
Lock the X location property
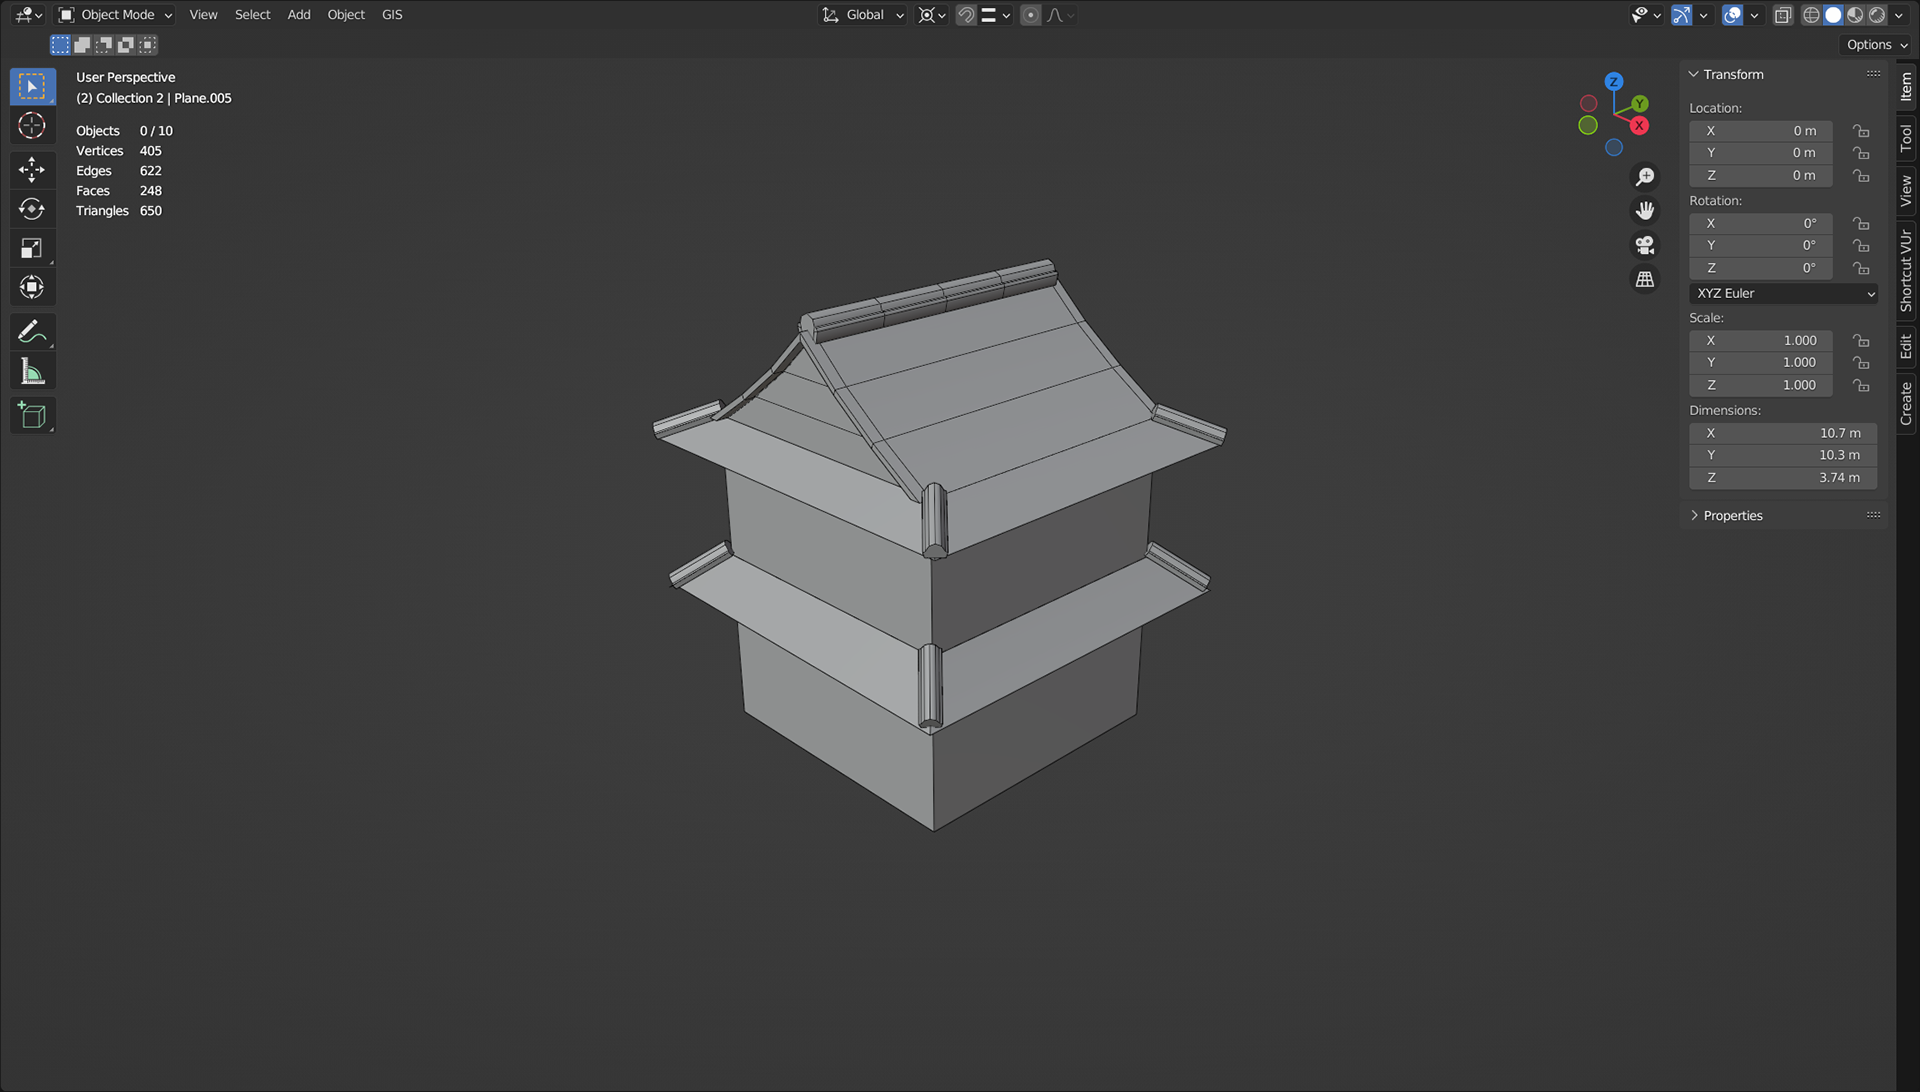click(x=1860, y=131)
